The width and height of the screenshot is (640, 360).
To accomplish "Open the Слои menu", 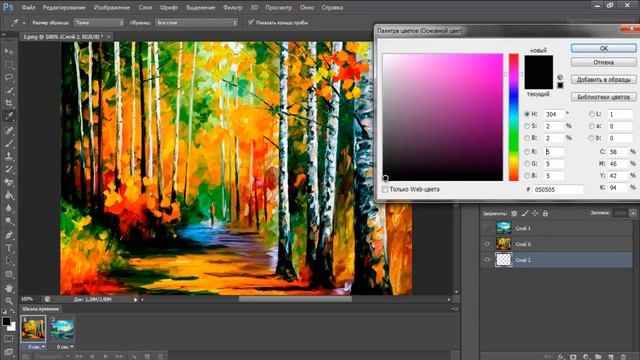I will tap(145, 7).
